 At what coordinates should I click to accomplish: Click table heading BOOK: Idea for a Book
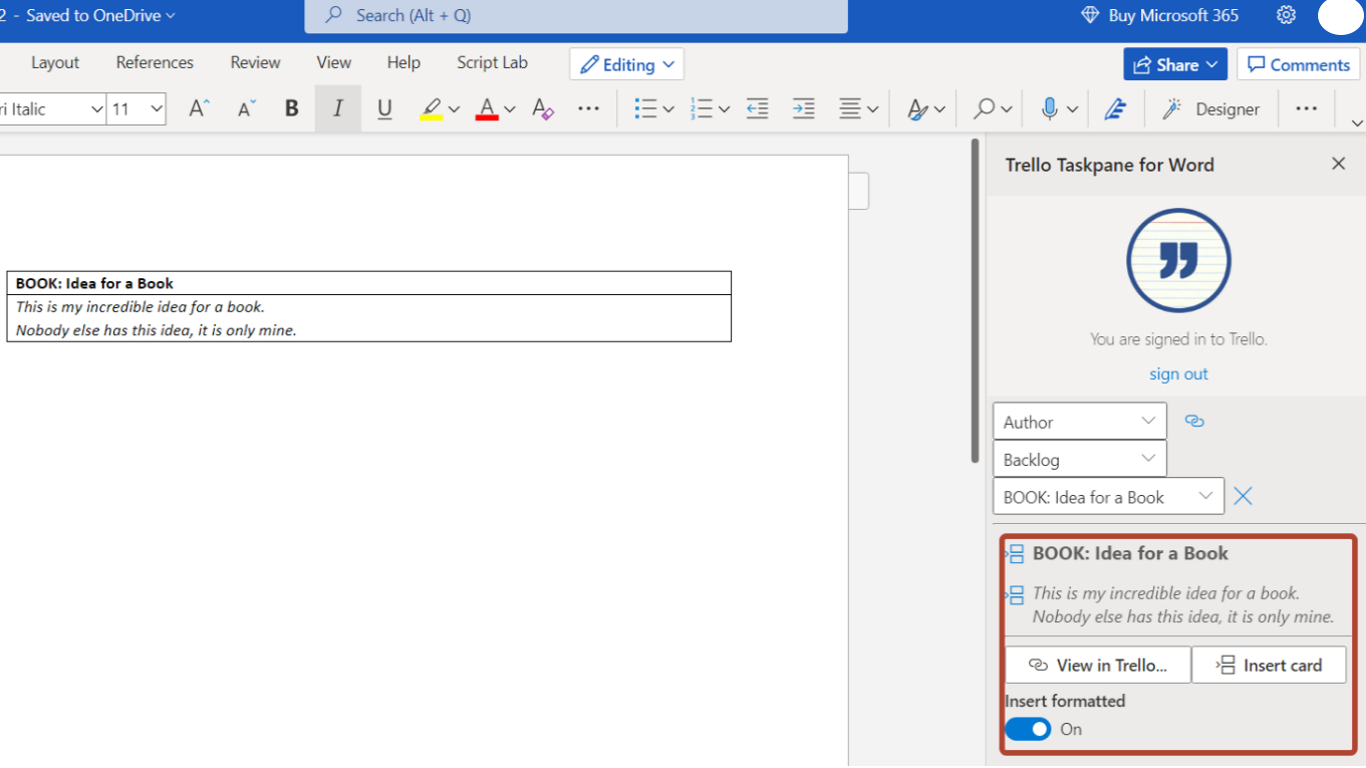tap(95, 283)
